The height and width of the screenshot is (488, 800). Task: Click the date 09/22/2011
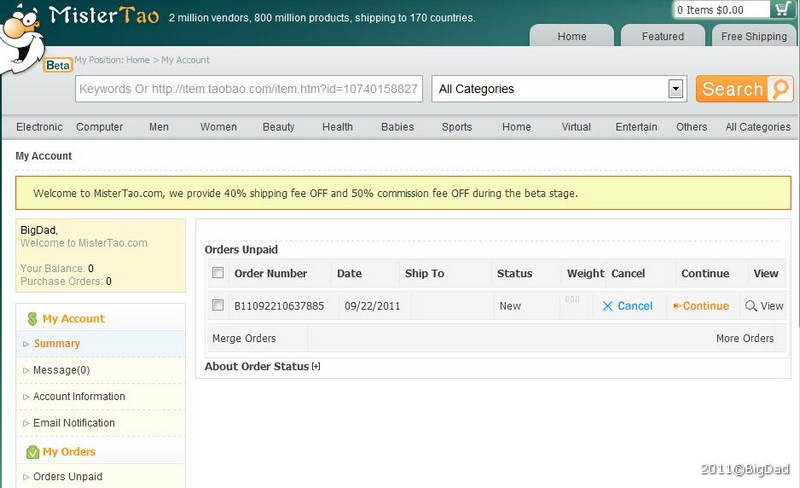point(372,306)
